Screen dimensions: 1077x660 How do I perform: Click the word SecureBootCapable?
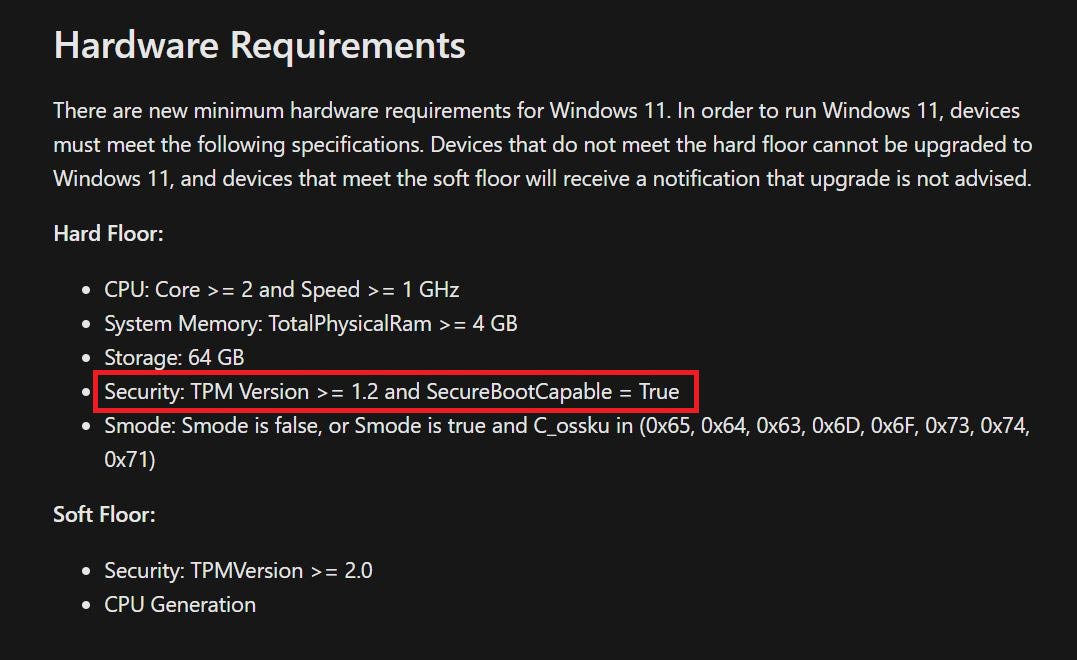pos(518,391)
